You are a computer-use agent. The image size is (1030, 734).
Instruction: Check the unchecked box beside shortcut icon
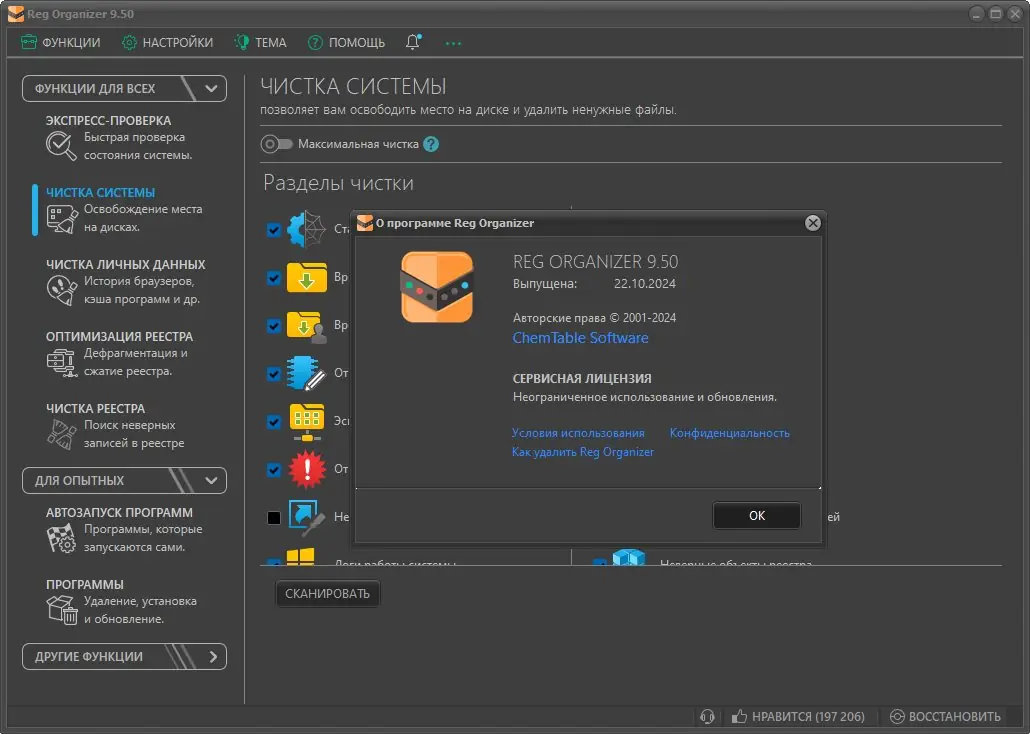(274, 518)
